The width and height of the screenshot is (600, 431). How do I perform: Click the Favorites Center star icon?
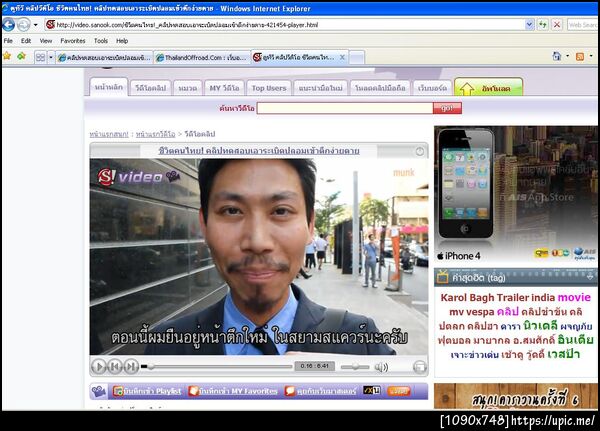point(7,56)
